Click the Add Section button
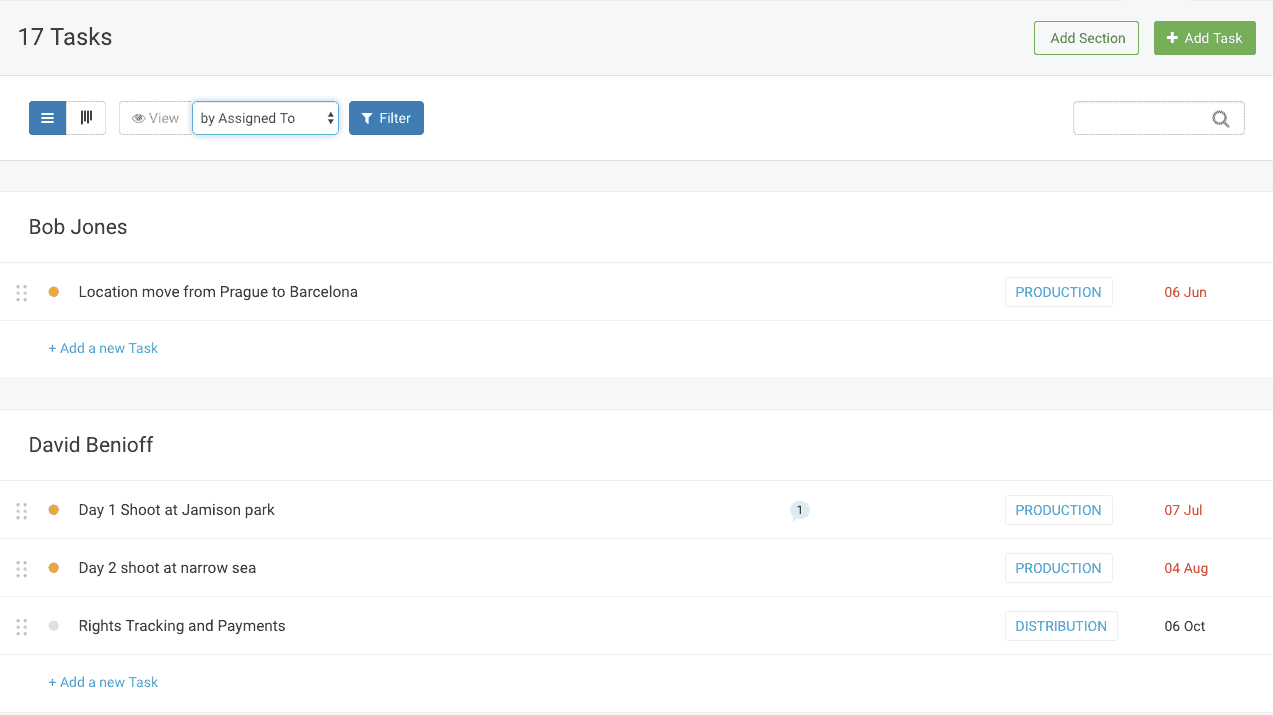The image size is (1273, 715). coord(1086,37)
